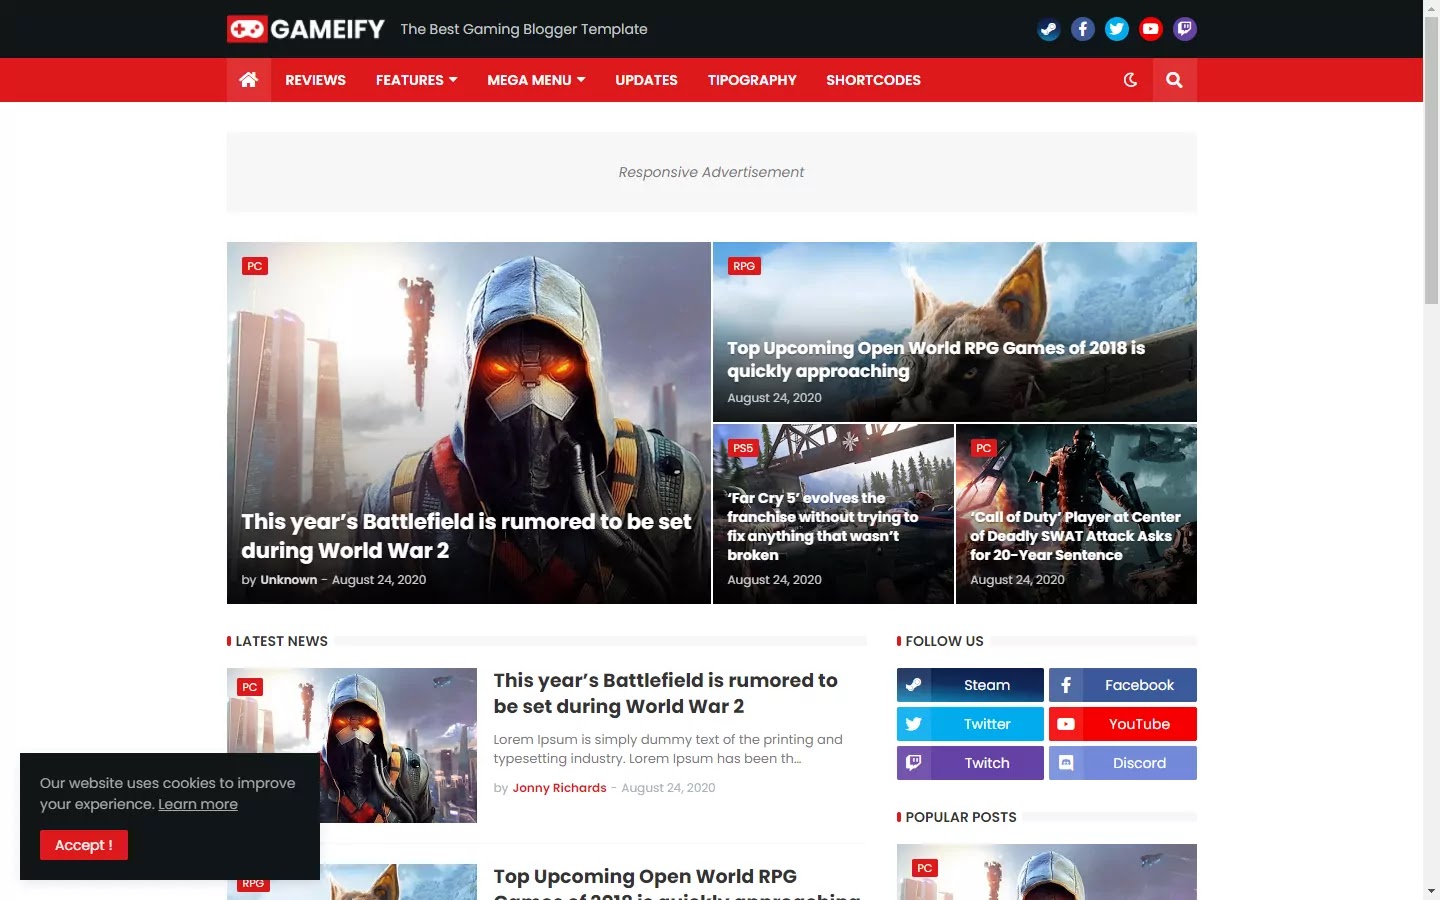Open the Twitch icon in header
Screen dimensions: 1440x900
pyautogui.click(x=1184, y=29)
